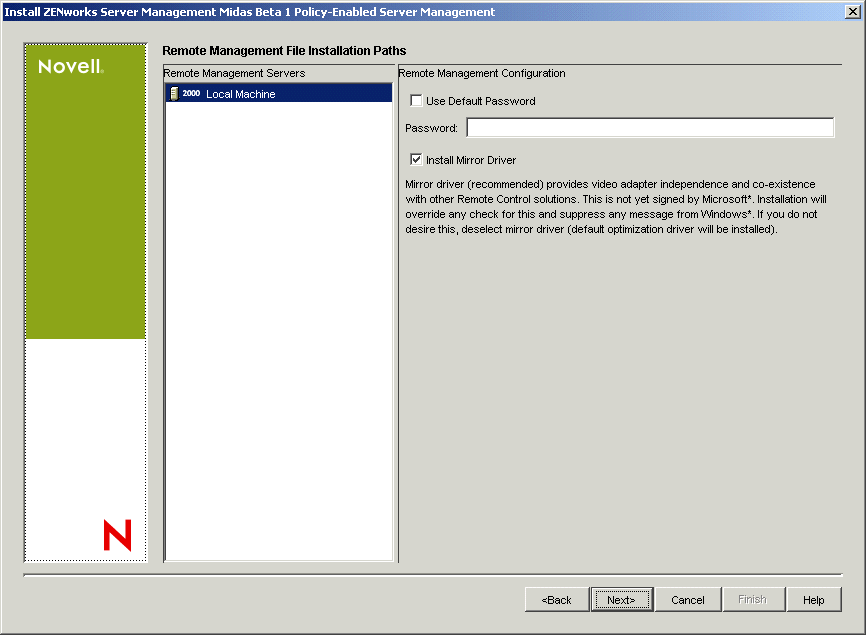
Task: Click the green Novell branding panel
Action: (x=84, y=200)
